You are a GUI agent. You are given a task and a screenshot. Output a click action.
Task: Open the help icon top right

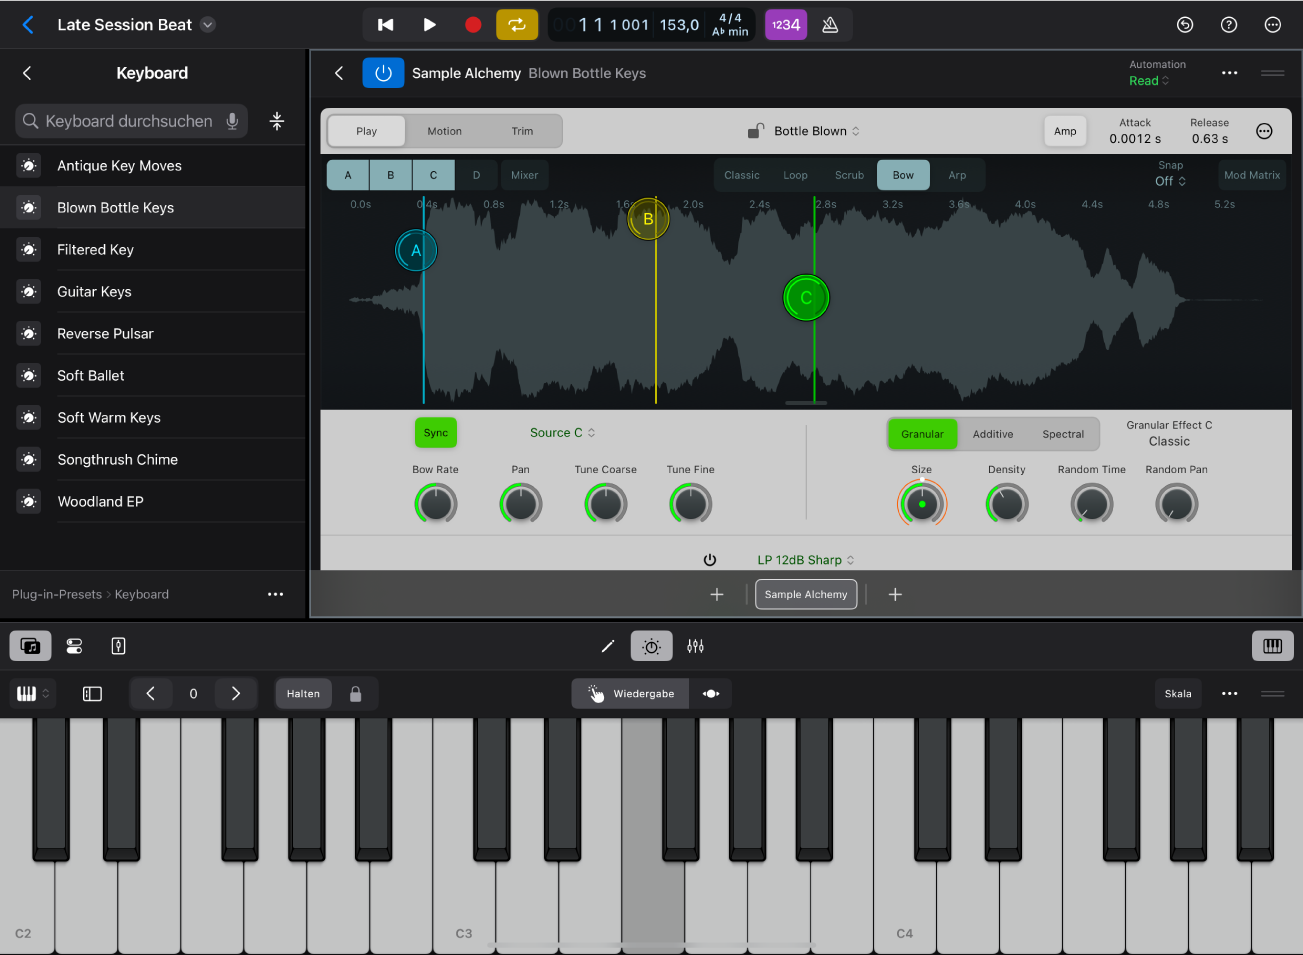click(1229, 24)
